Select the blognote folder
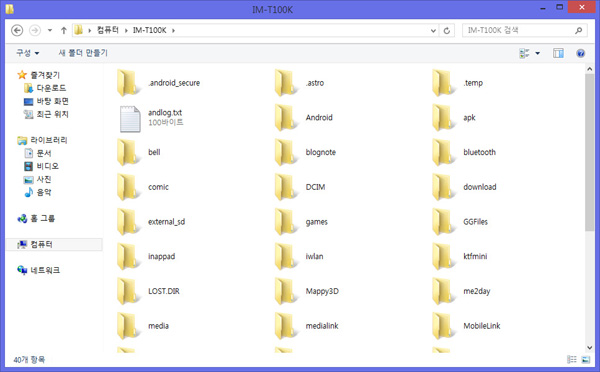This screenshot has width=600, height=372. click(x=305, y=152)
